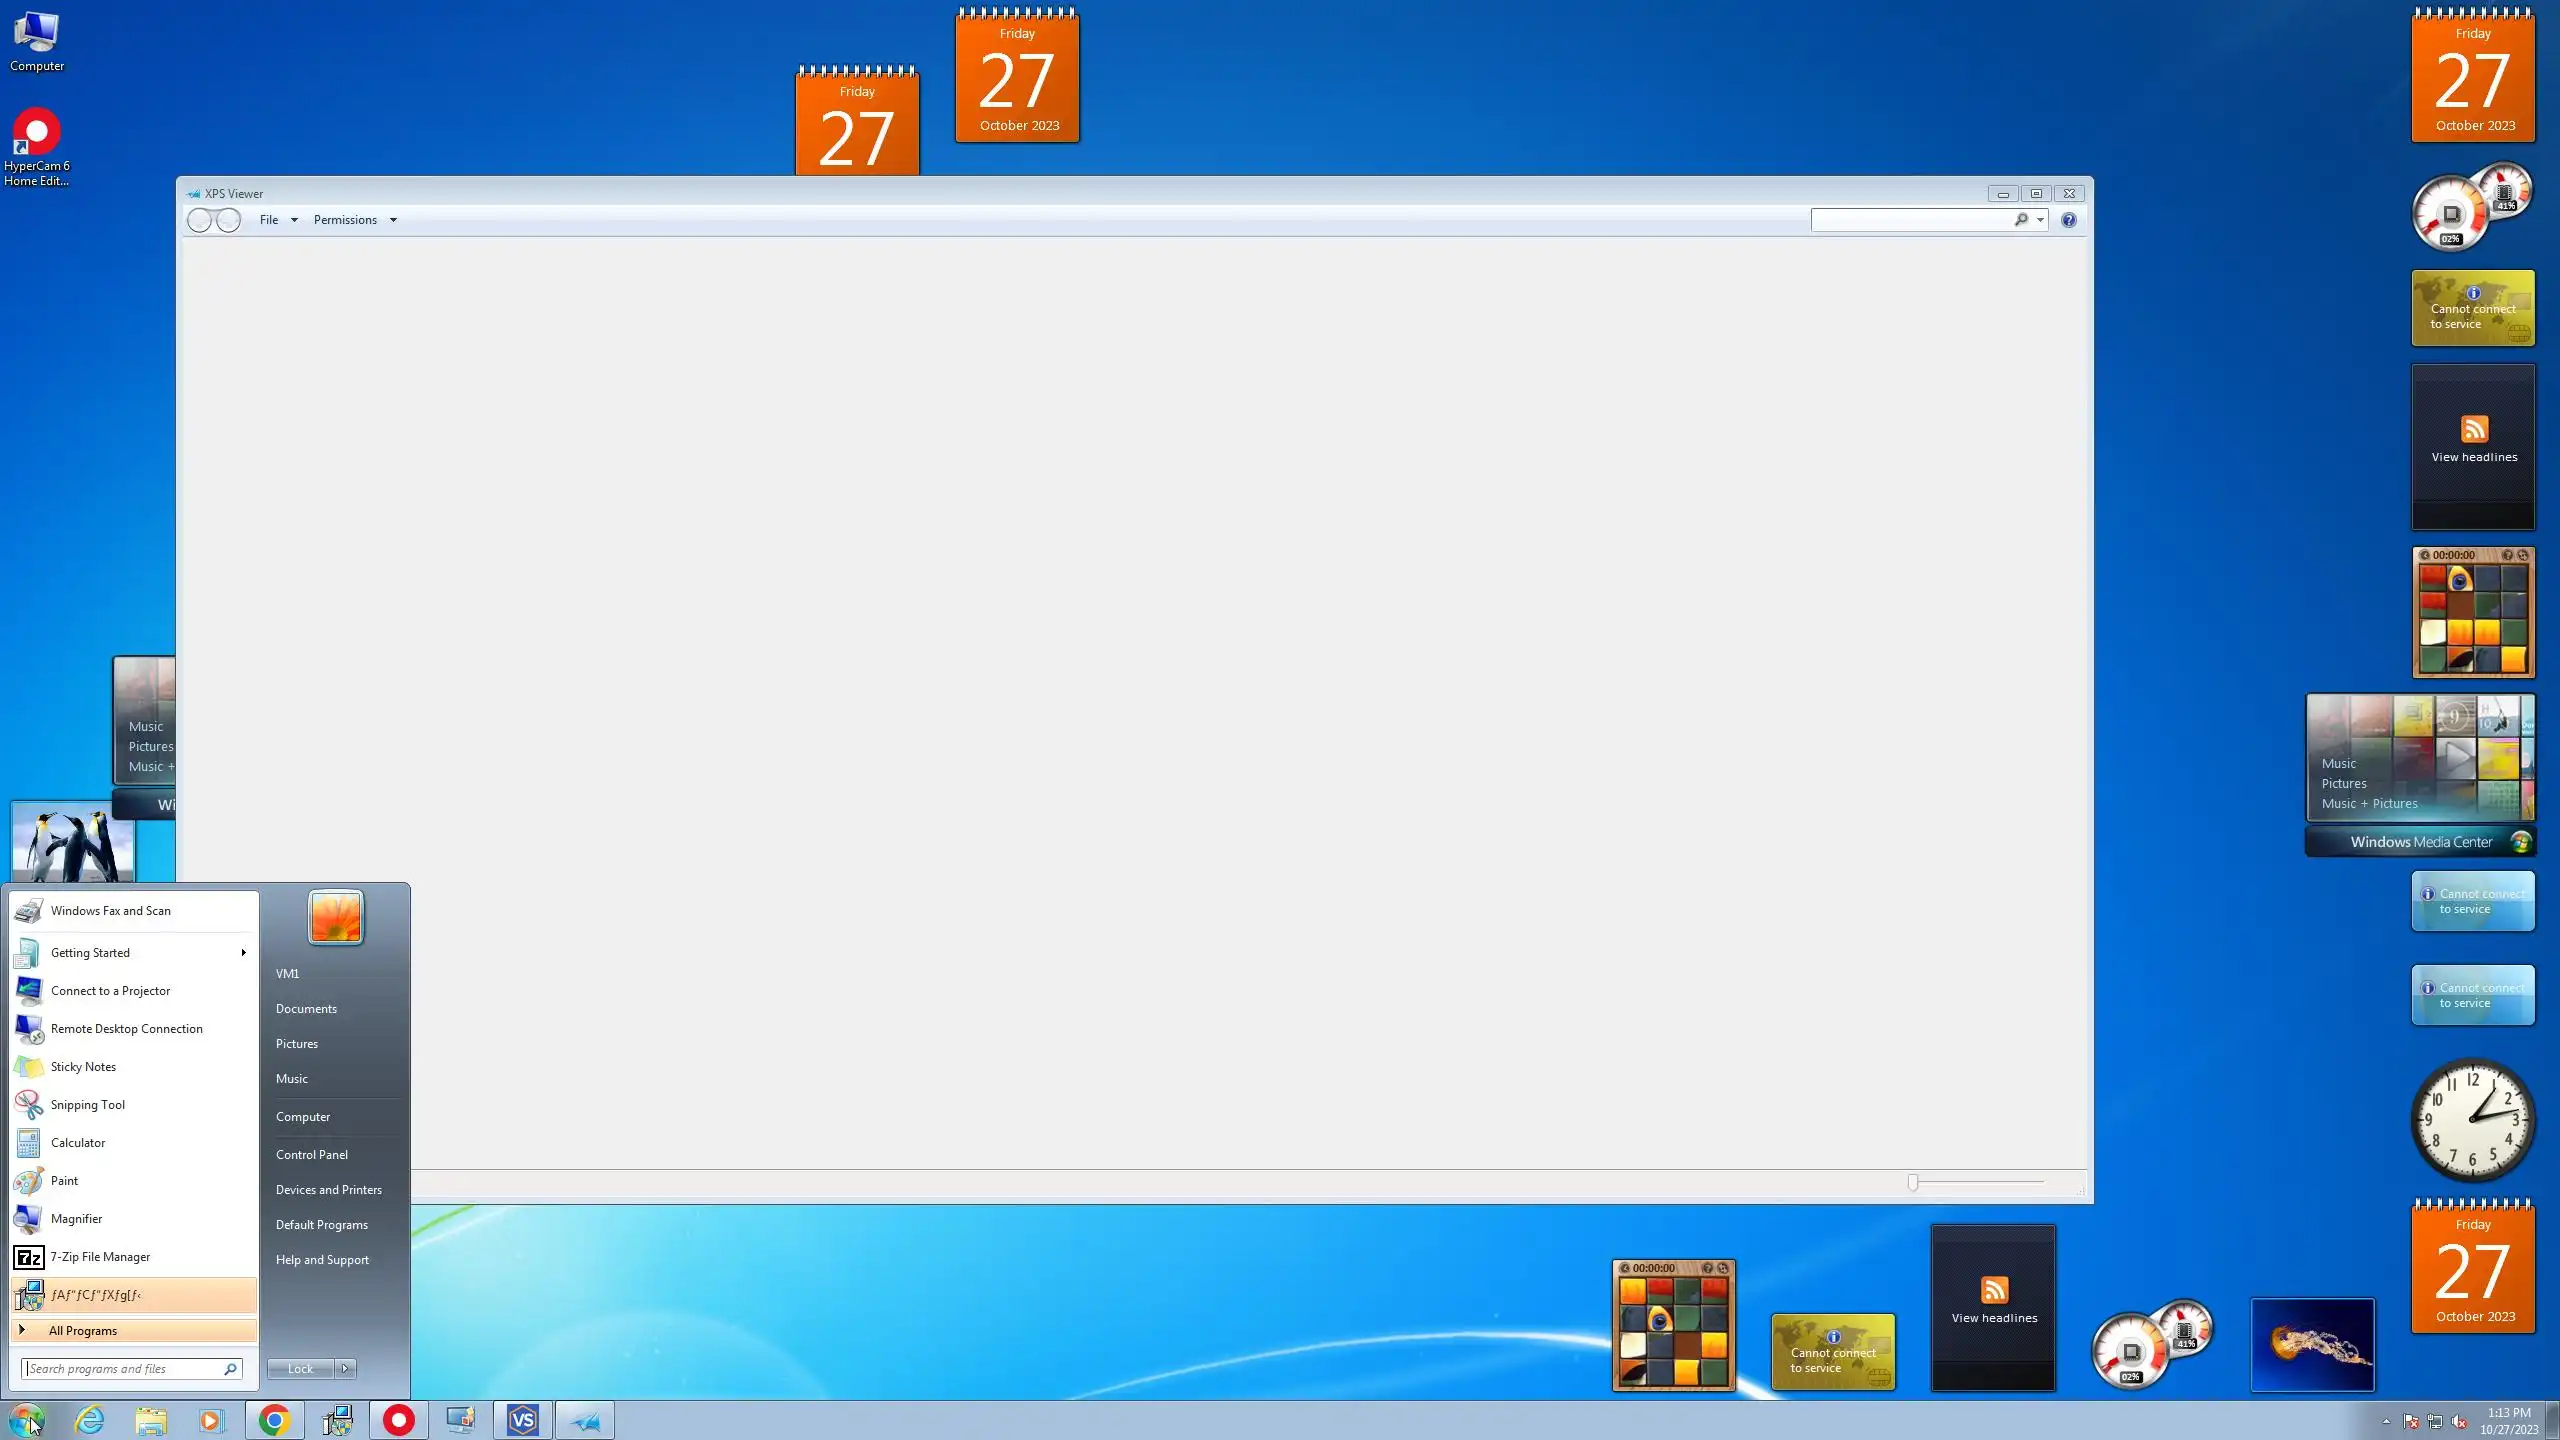The image size is (2560, 1440).
Task: Click the HyperCam record taskbar icon
Action: click(x=399, y=1420)
